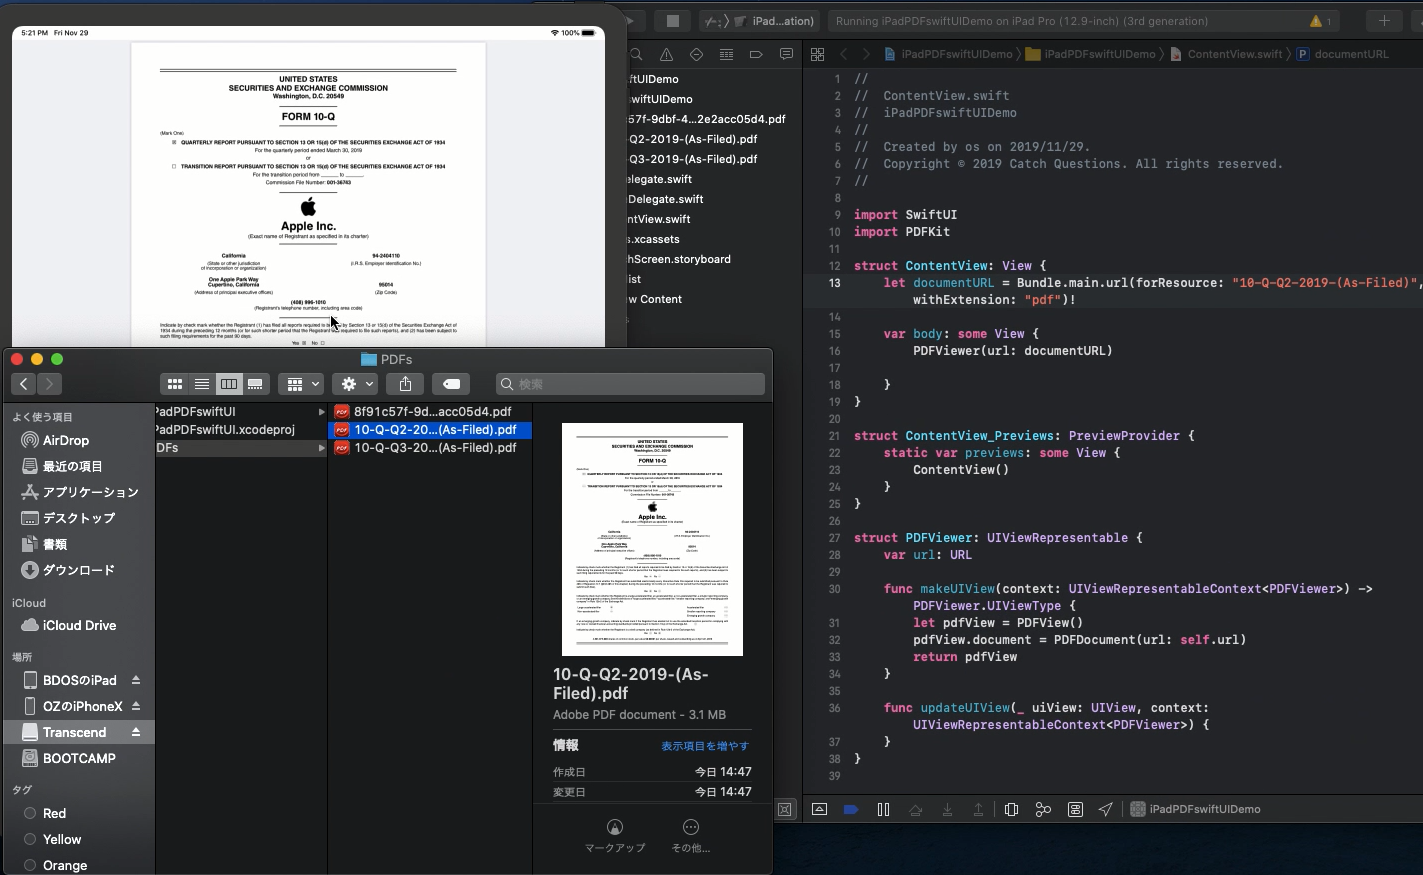The image size is (1423, 875).
Task: Pause program execution in debug bar
Action: click(x=883, y=809)
